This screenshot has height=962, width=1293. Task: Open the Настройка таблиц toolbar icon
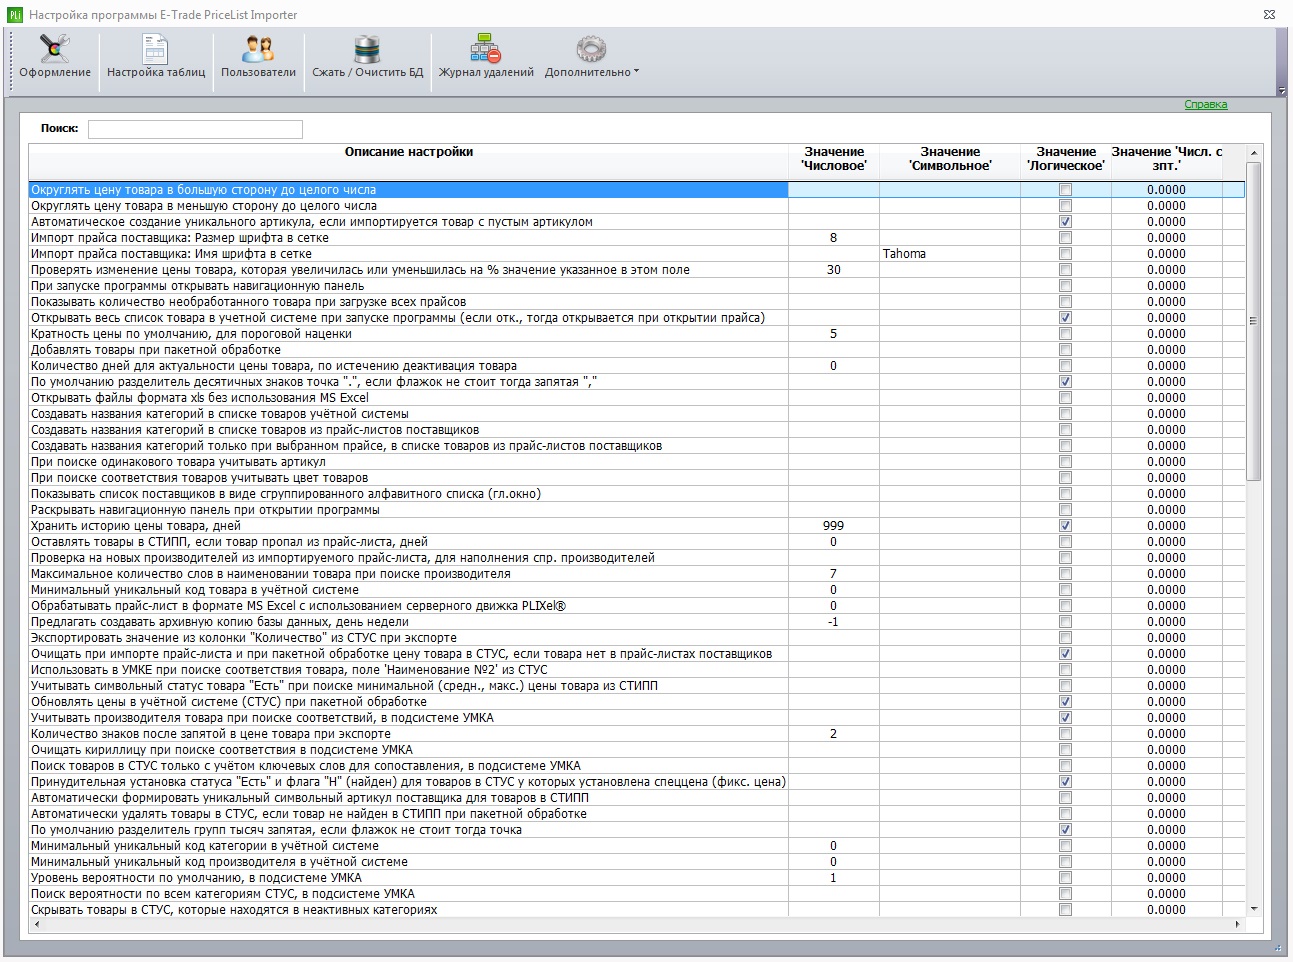(x=155, y=50)
